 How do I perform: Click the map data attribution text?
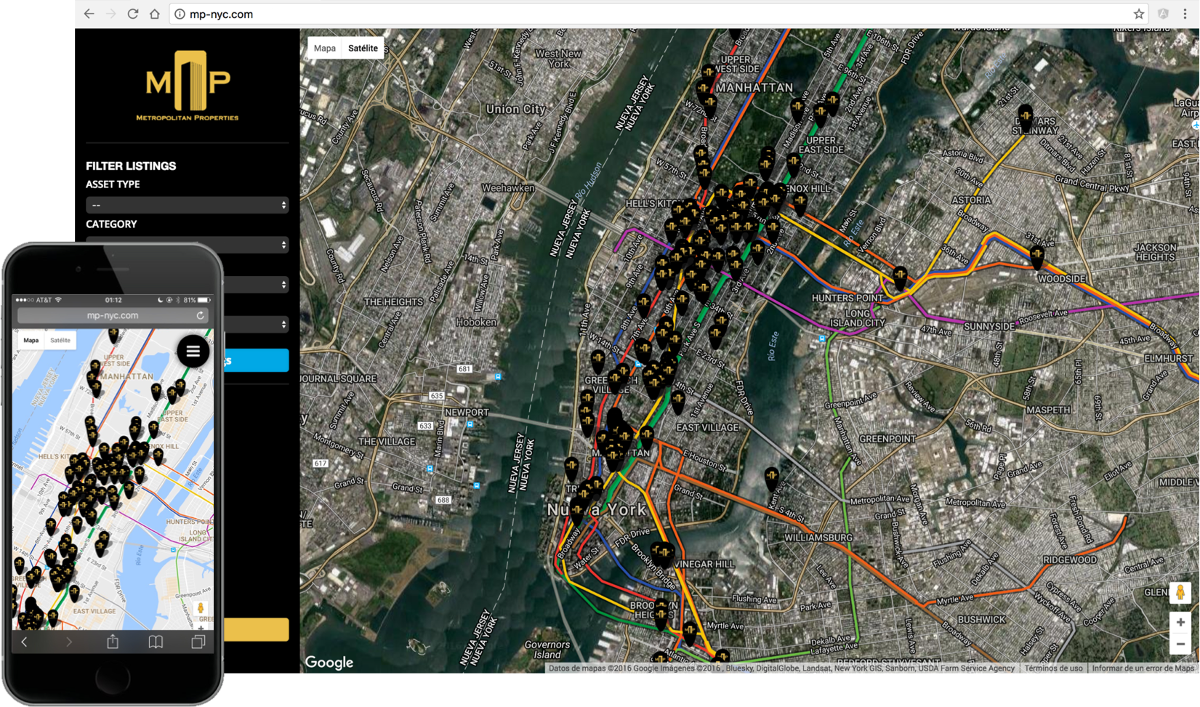pyautogui.click(x=781, y=668)
